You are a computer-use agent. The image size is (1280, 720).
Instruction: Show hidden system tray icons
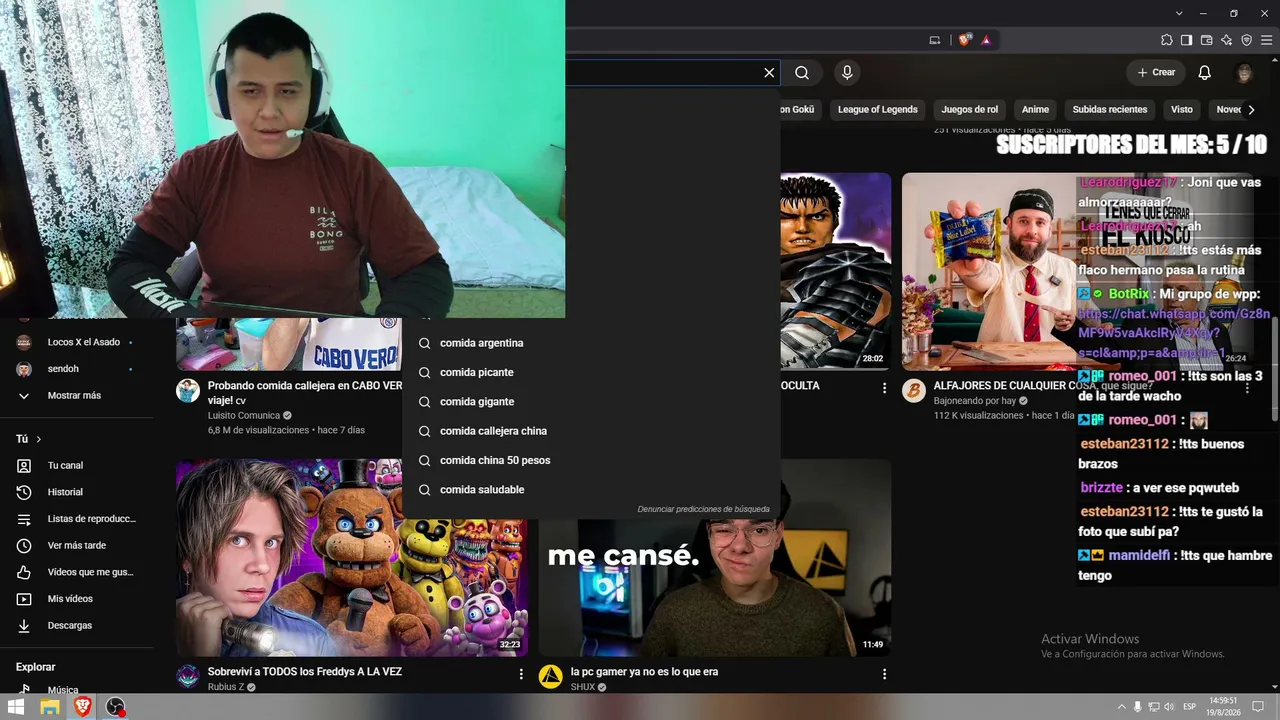coord(1121,707)
